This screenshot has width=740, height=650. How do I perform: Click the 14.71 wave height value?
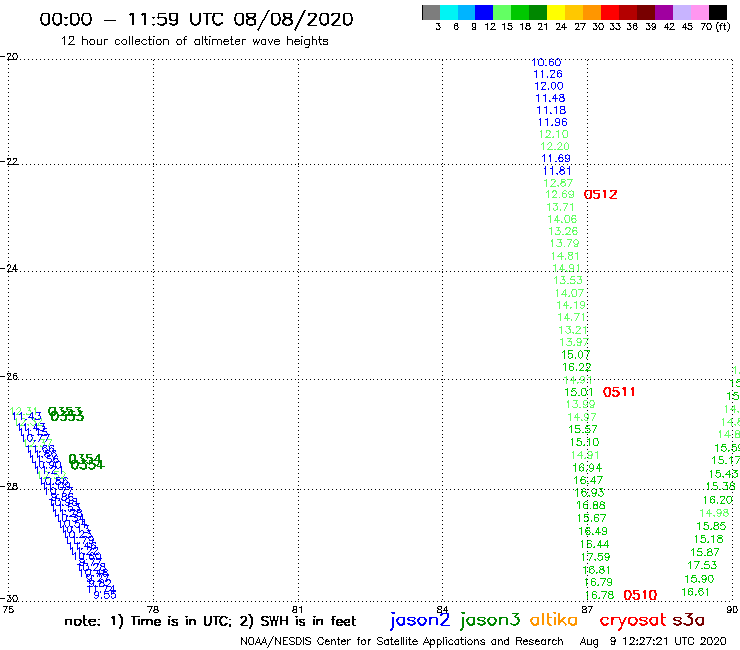pos(572,317)
